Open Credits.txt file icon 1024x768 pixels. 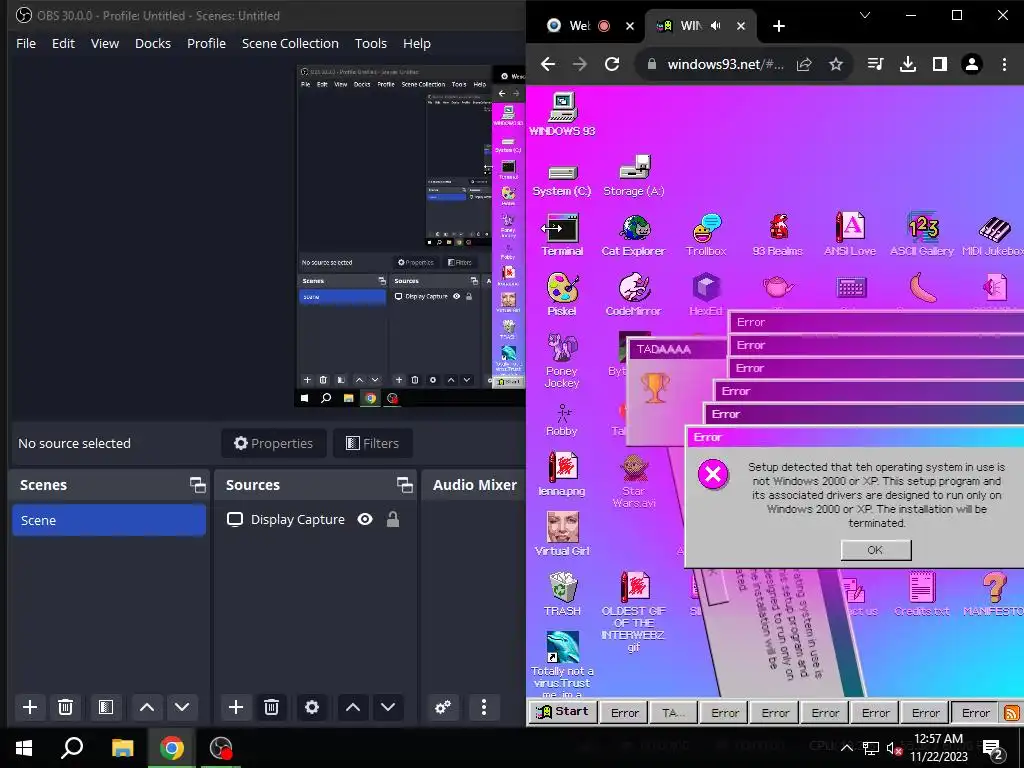point(922,594)
